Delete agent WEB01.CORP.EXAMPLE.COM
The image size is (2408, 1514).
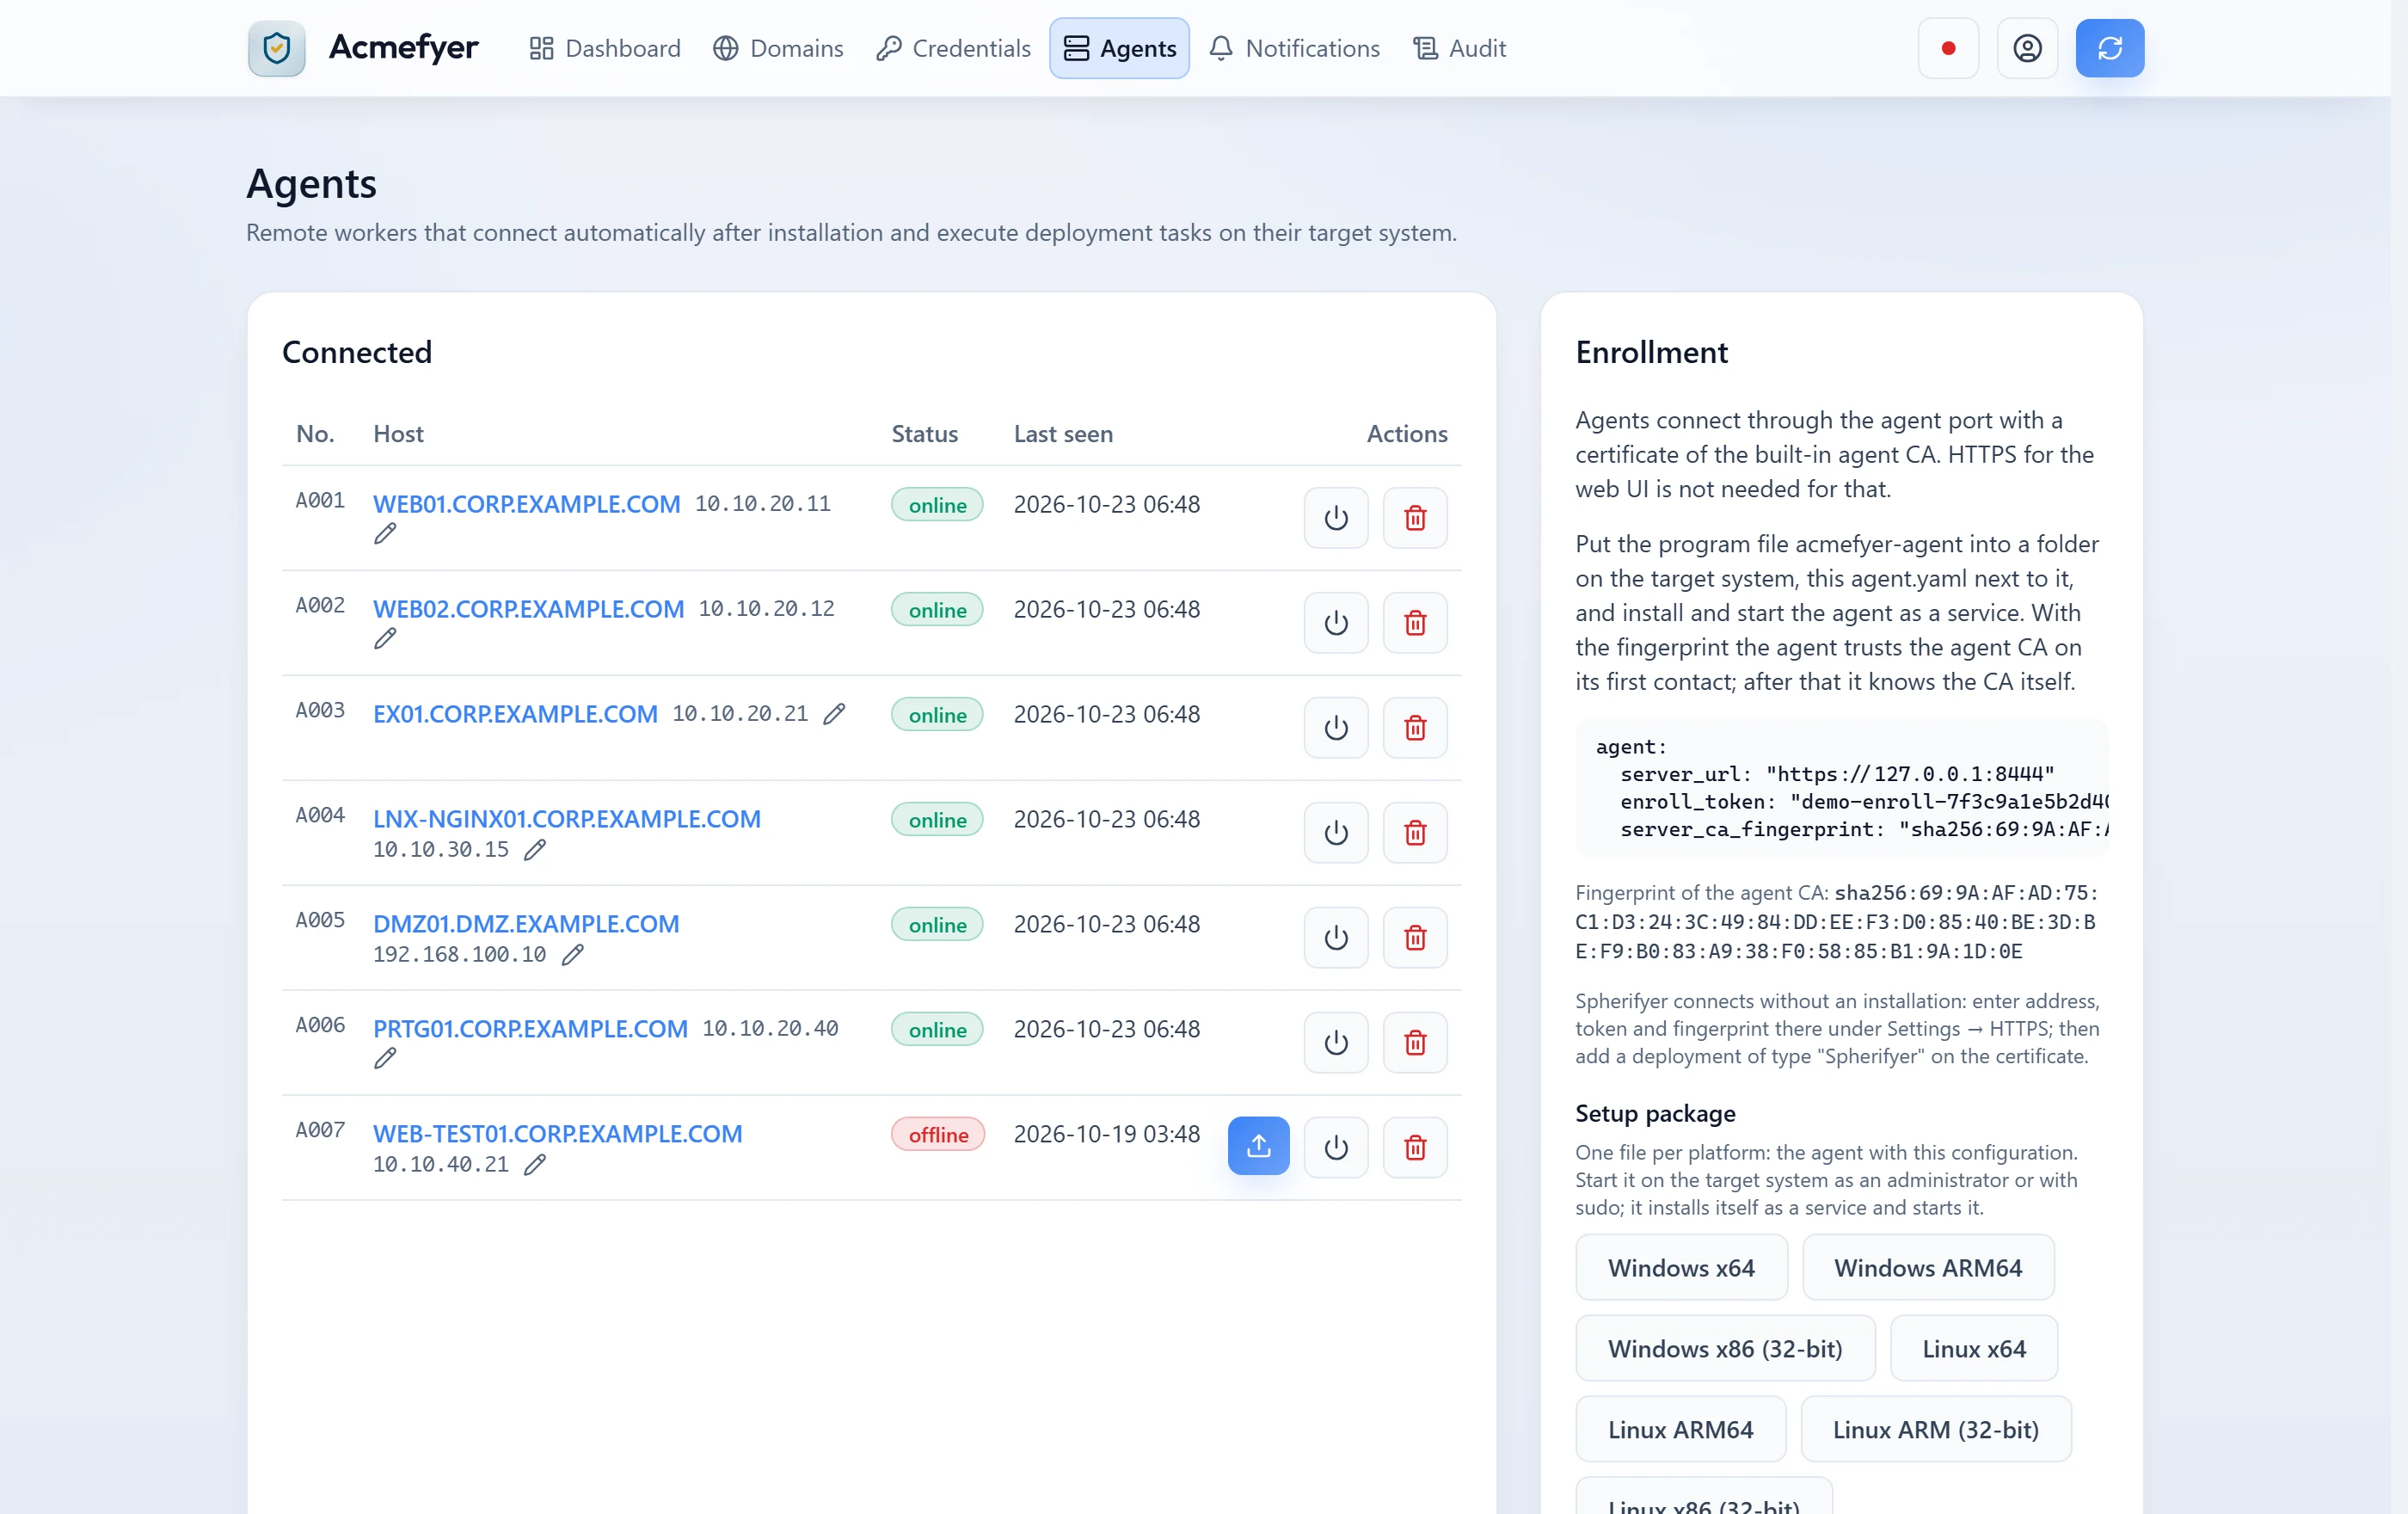1414,518
